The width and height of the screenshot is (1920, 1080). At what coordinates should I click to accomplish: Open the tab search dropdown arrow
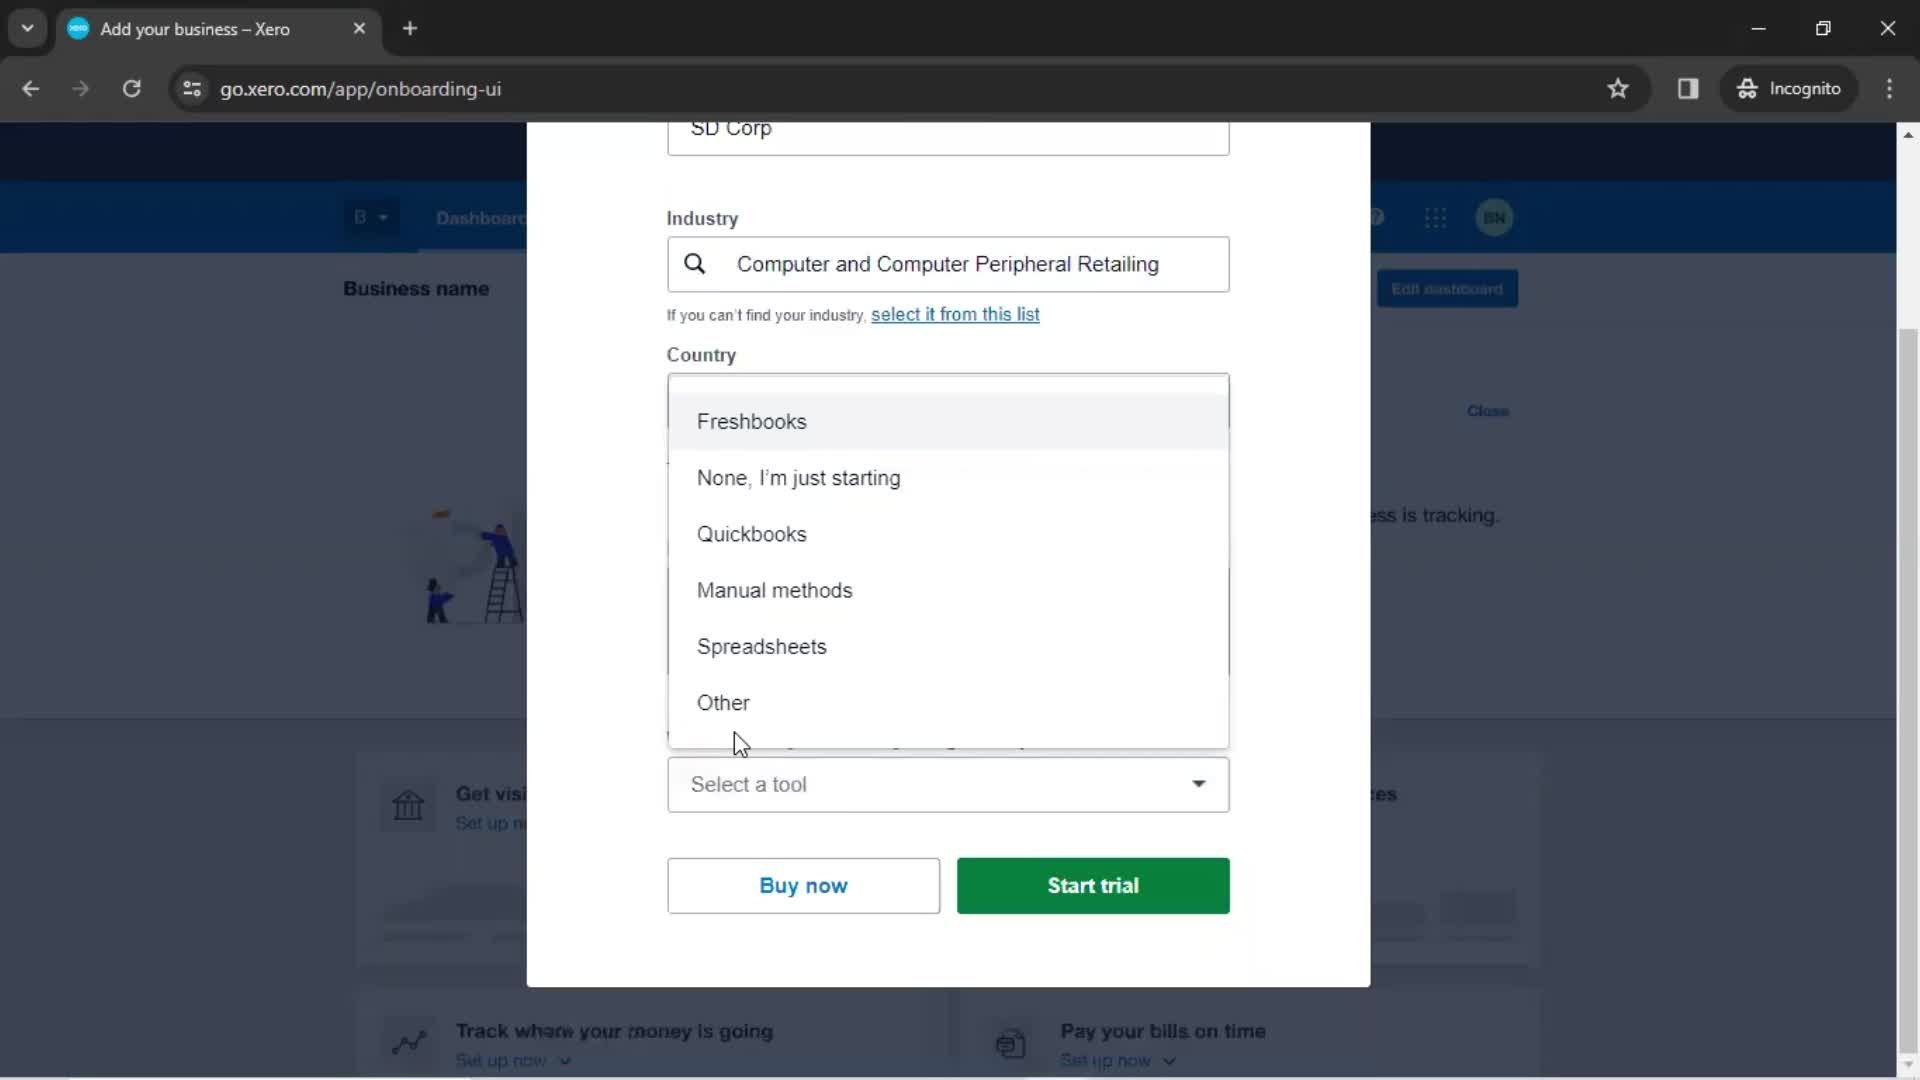pyautogui.click(x=27, y=28)
